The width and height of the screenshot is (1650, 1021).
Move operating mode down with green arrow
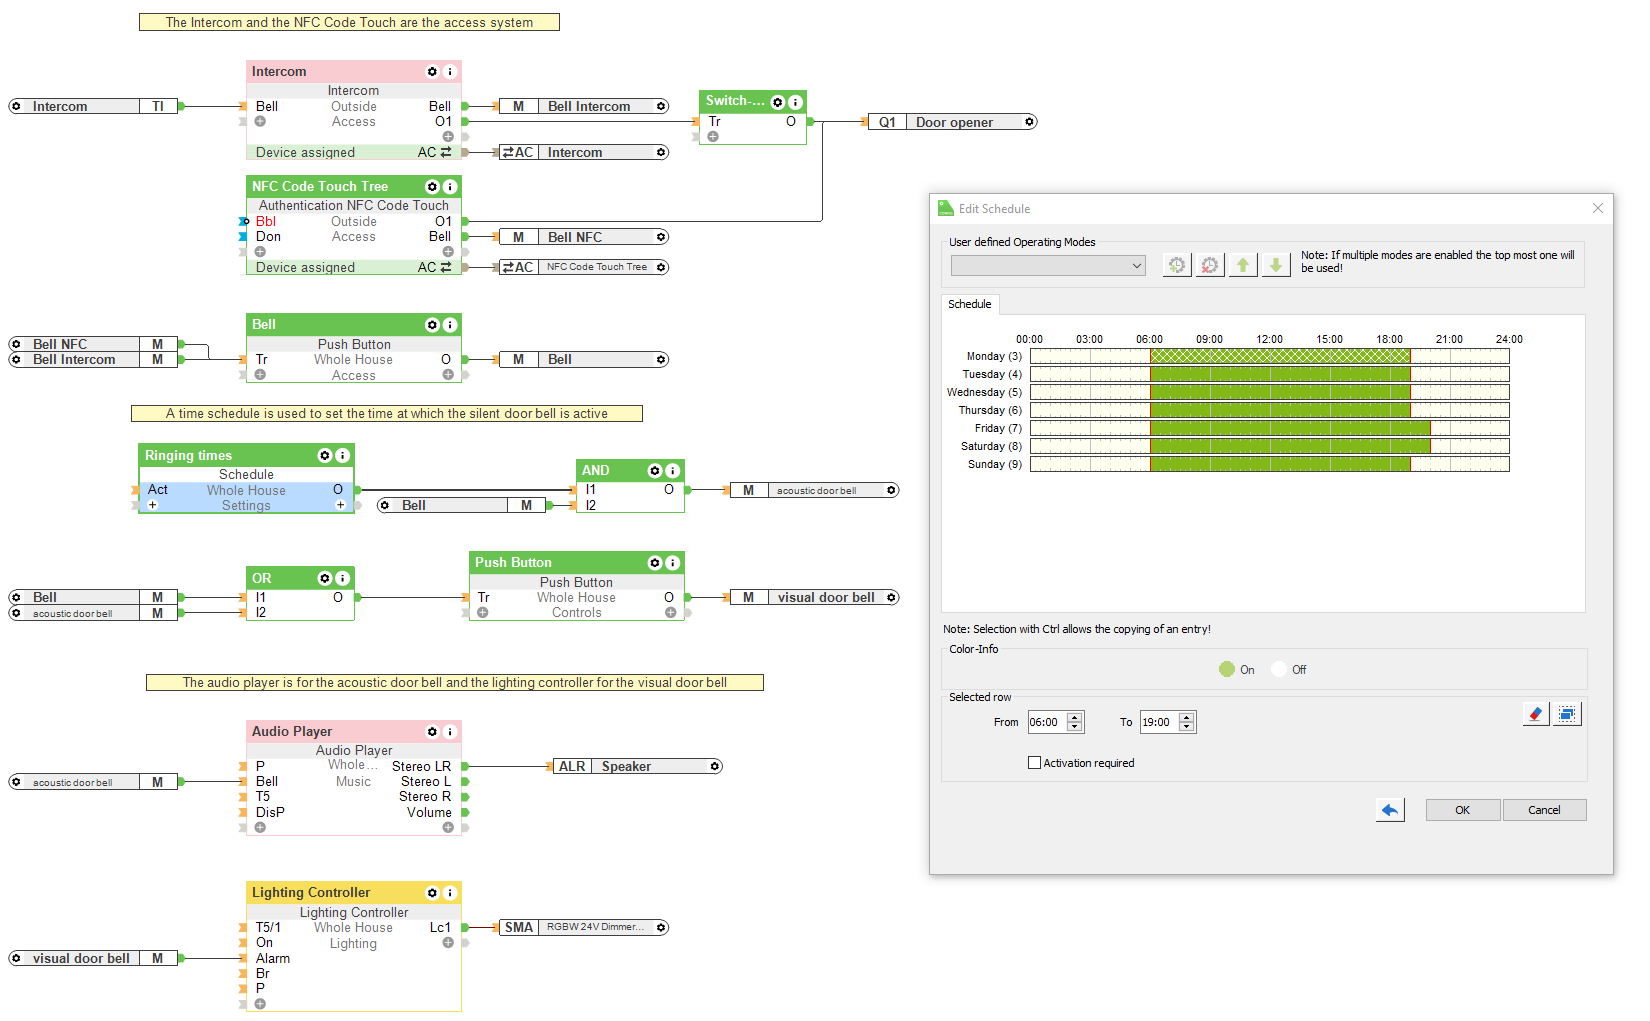point(1276,265)
